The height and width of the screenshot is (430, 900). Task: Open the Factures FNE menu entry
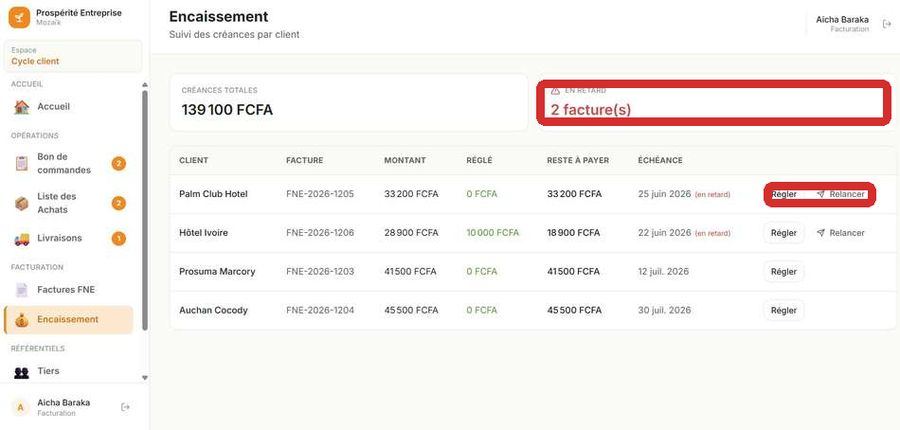coord(68,290)
